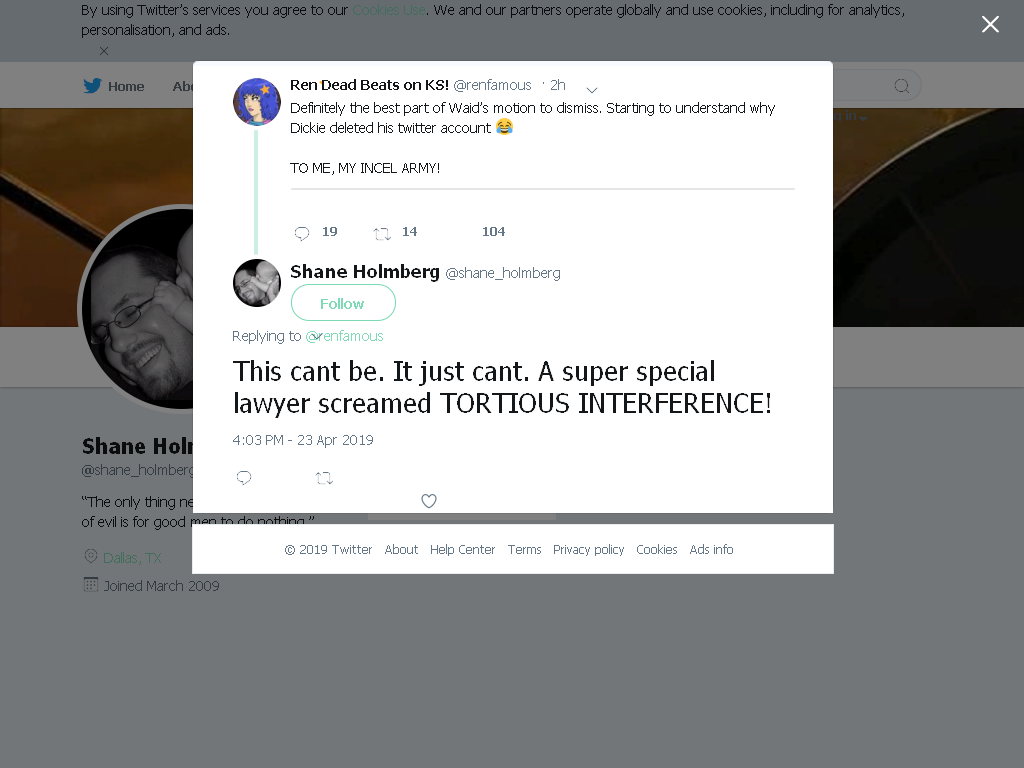Open the Terms footer link
The image size is (1024, 768).
524,550
